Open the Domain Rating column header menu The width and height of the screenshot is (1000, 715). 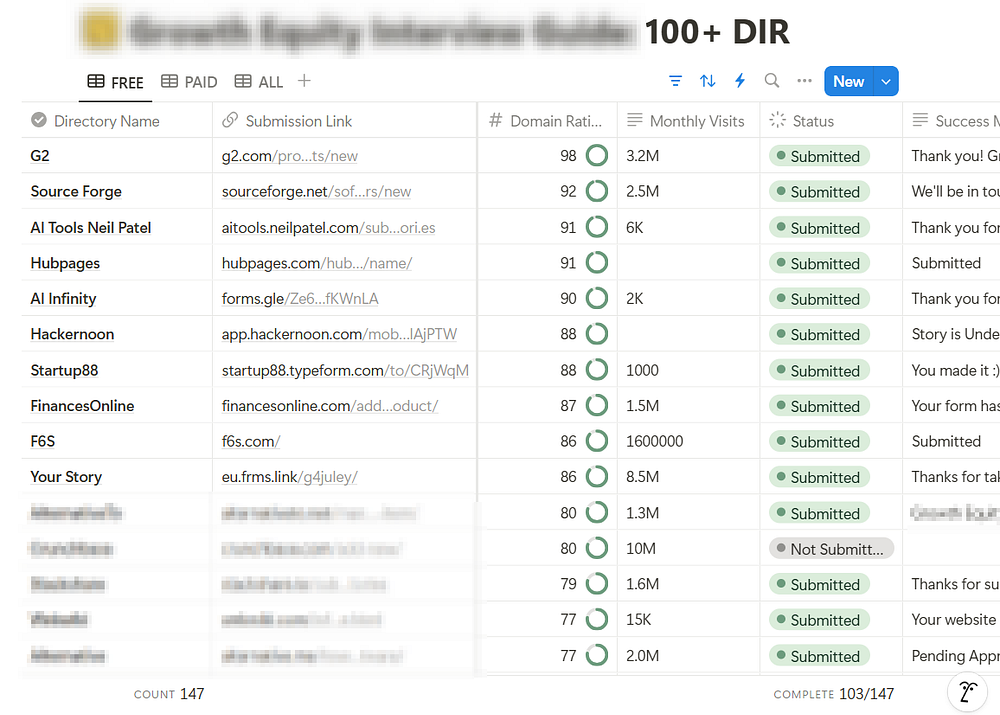pos(547,121)
